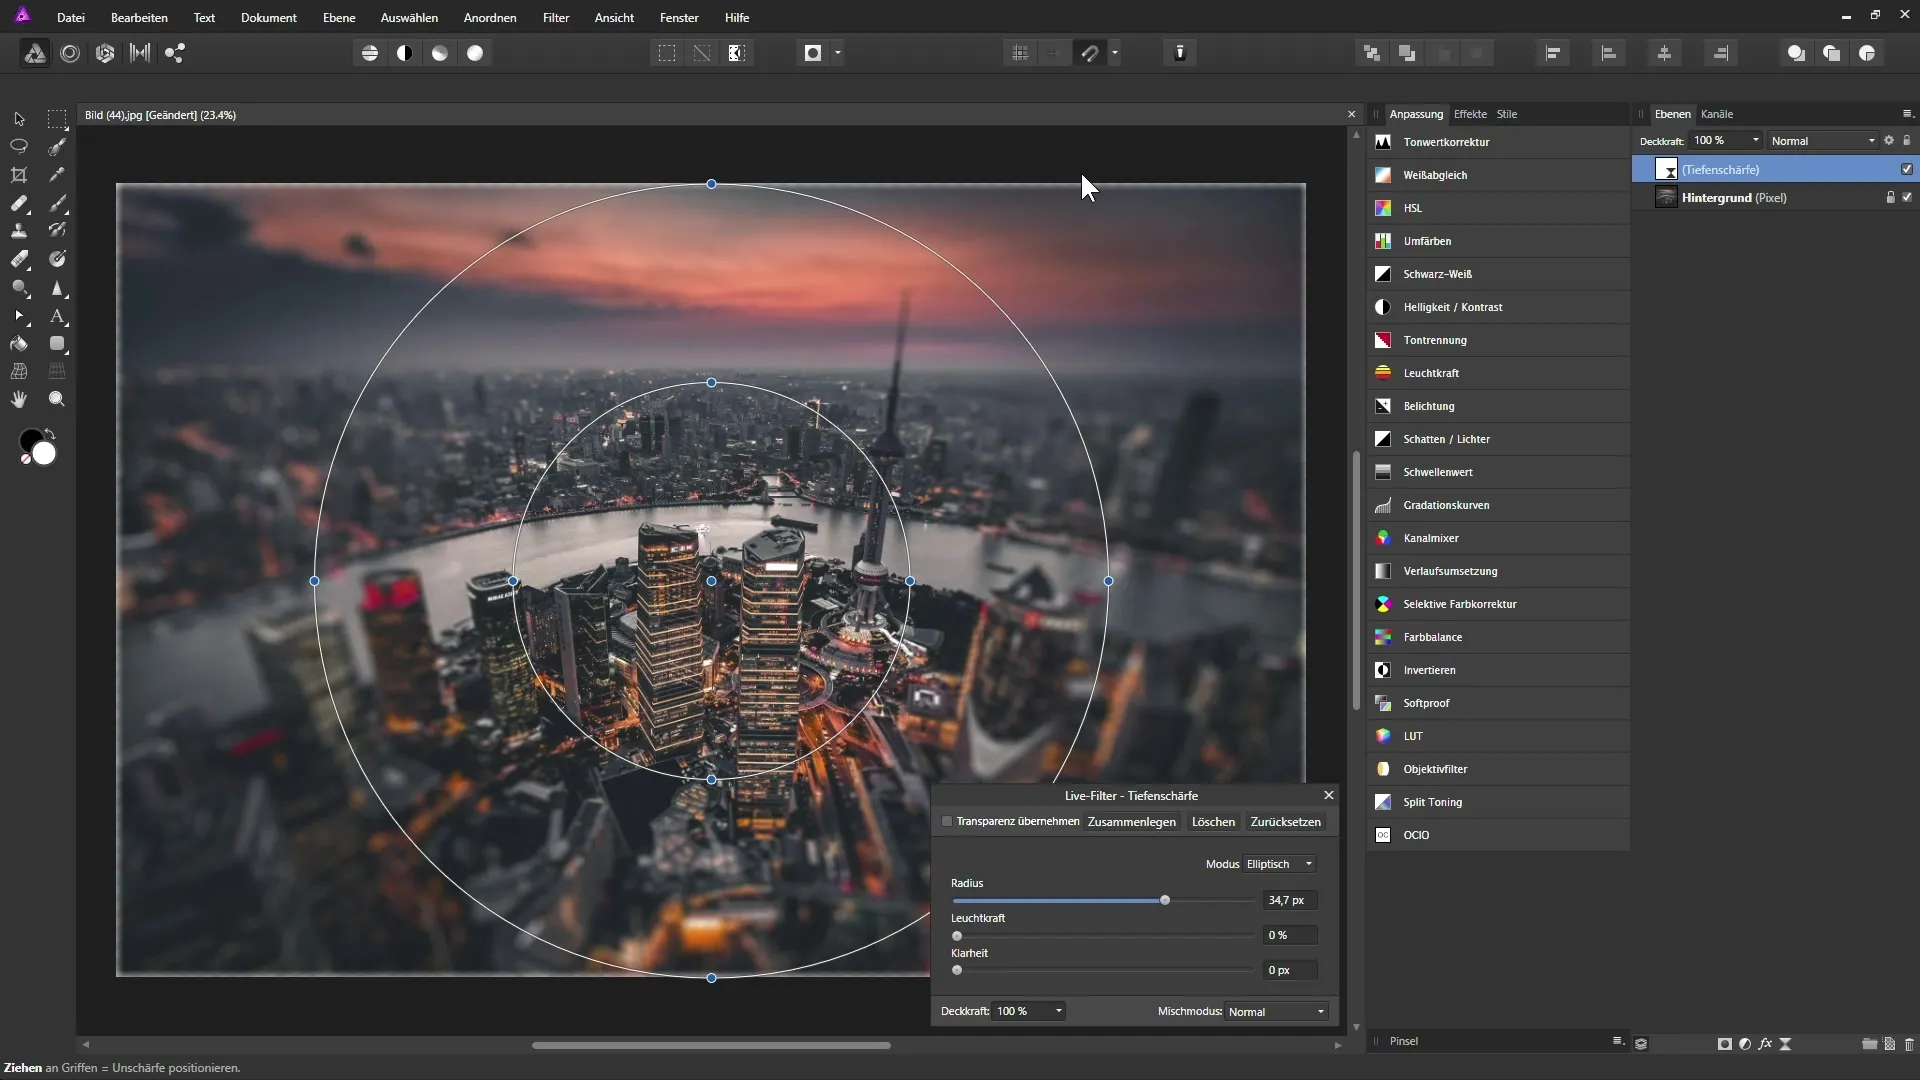Click the horizontal canvas scrollbar
1920x1080 pixels.
coord(711,1046)
